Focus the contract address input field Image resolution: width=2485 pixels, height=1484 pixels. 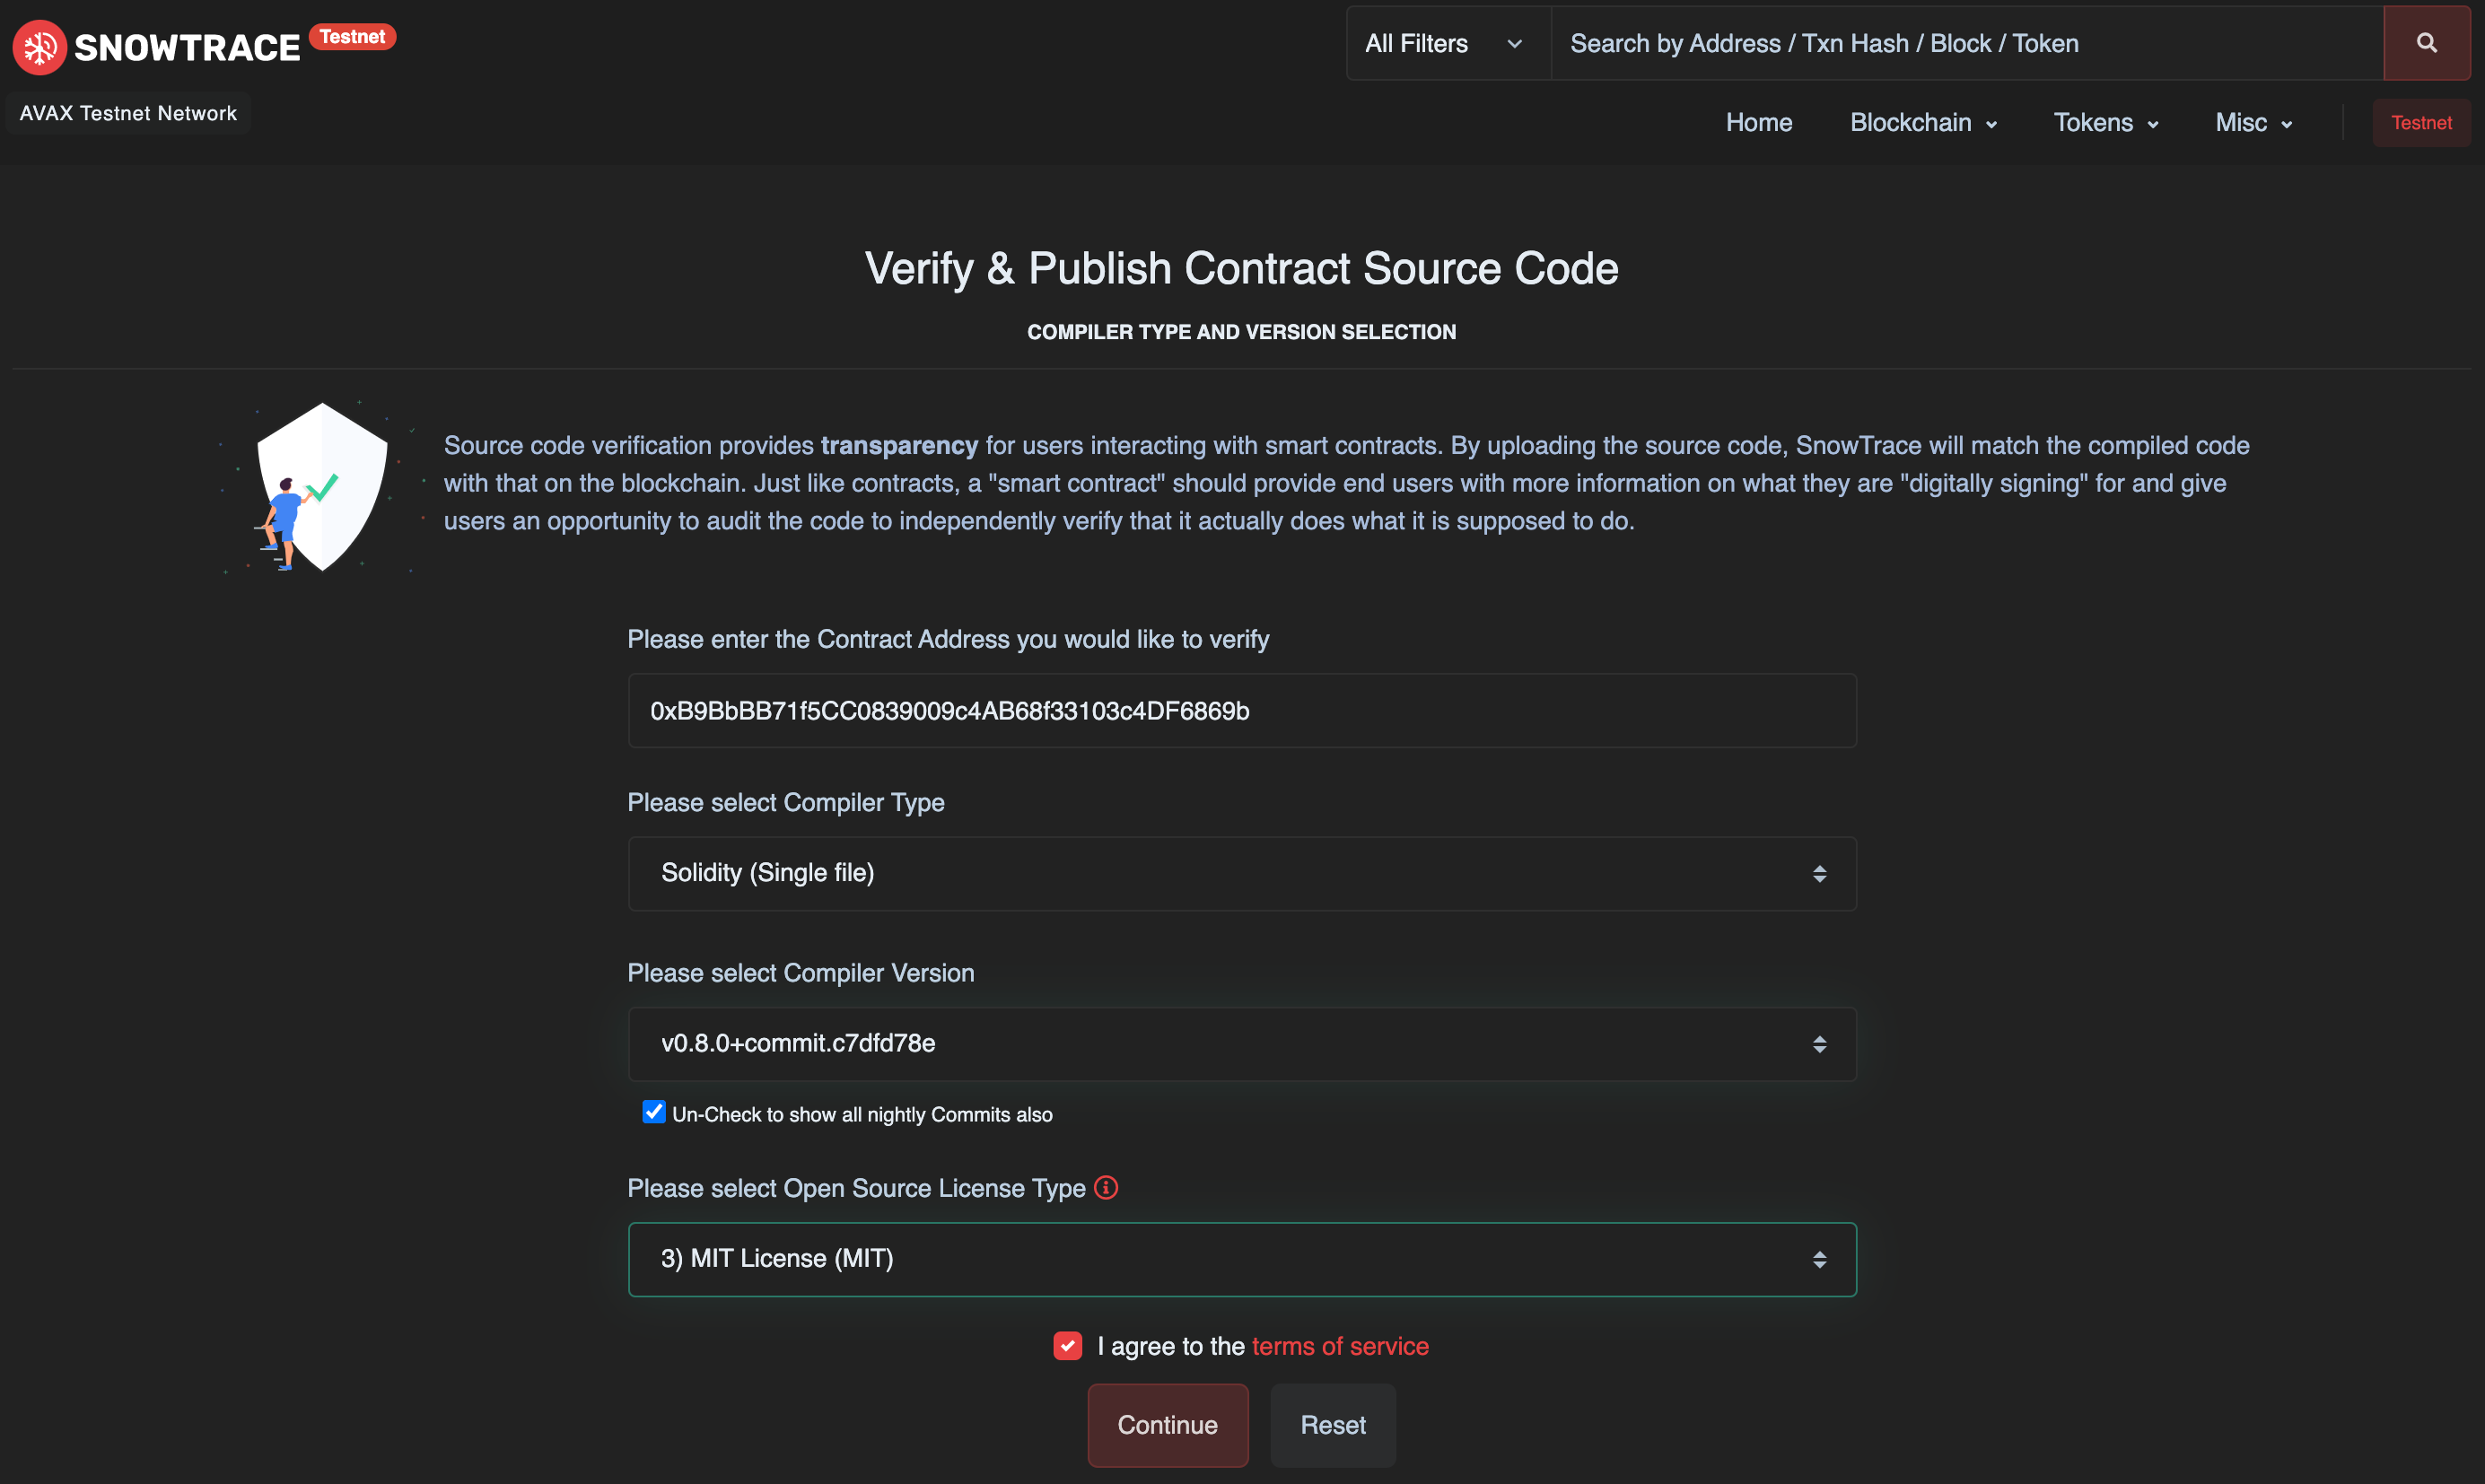1242,711
